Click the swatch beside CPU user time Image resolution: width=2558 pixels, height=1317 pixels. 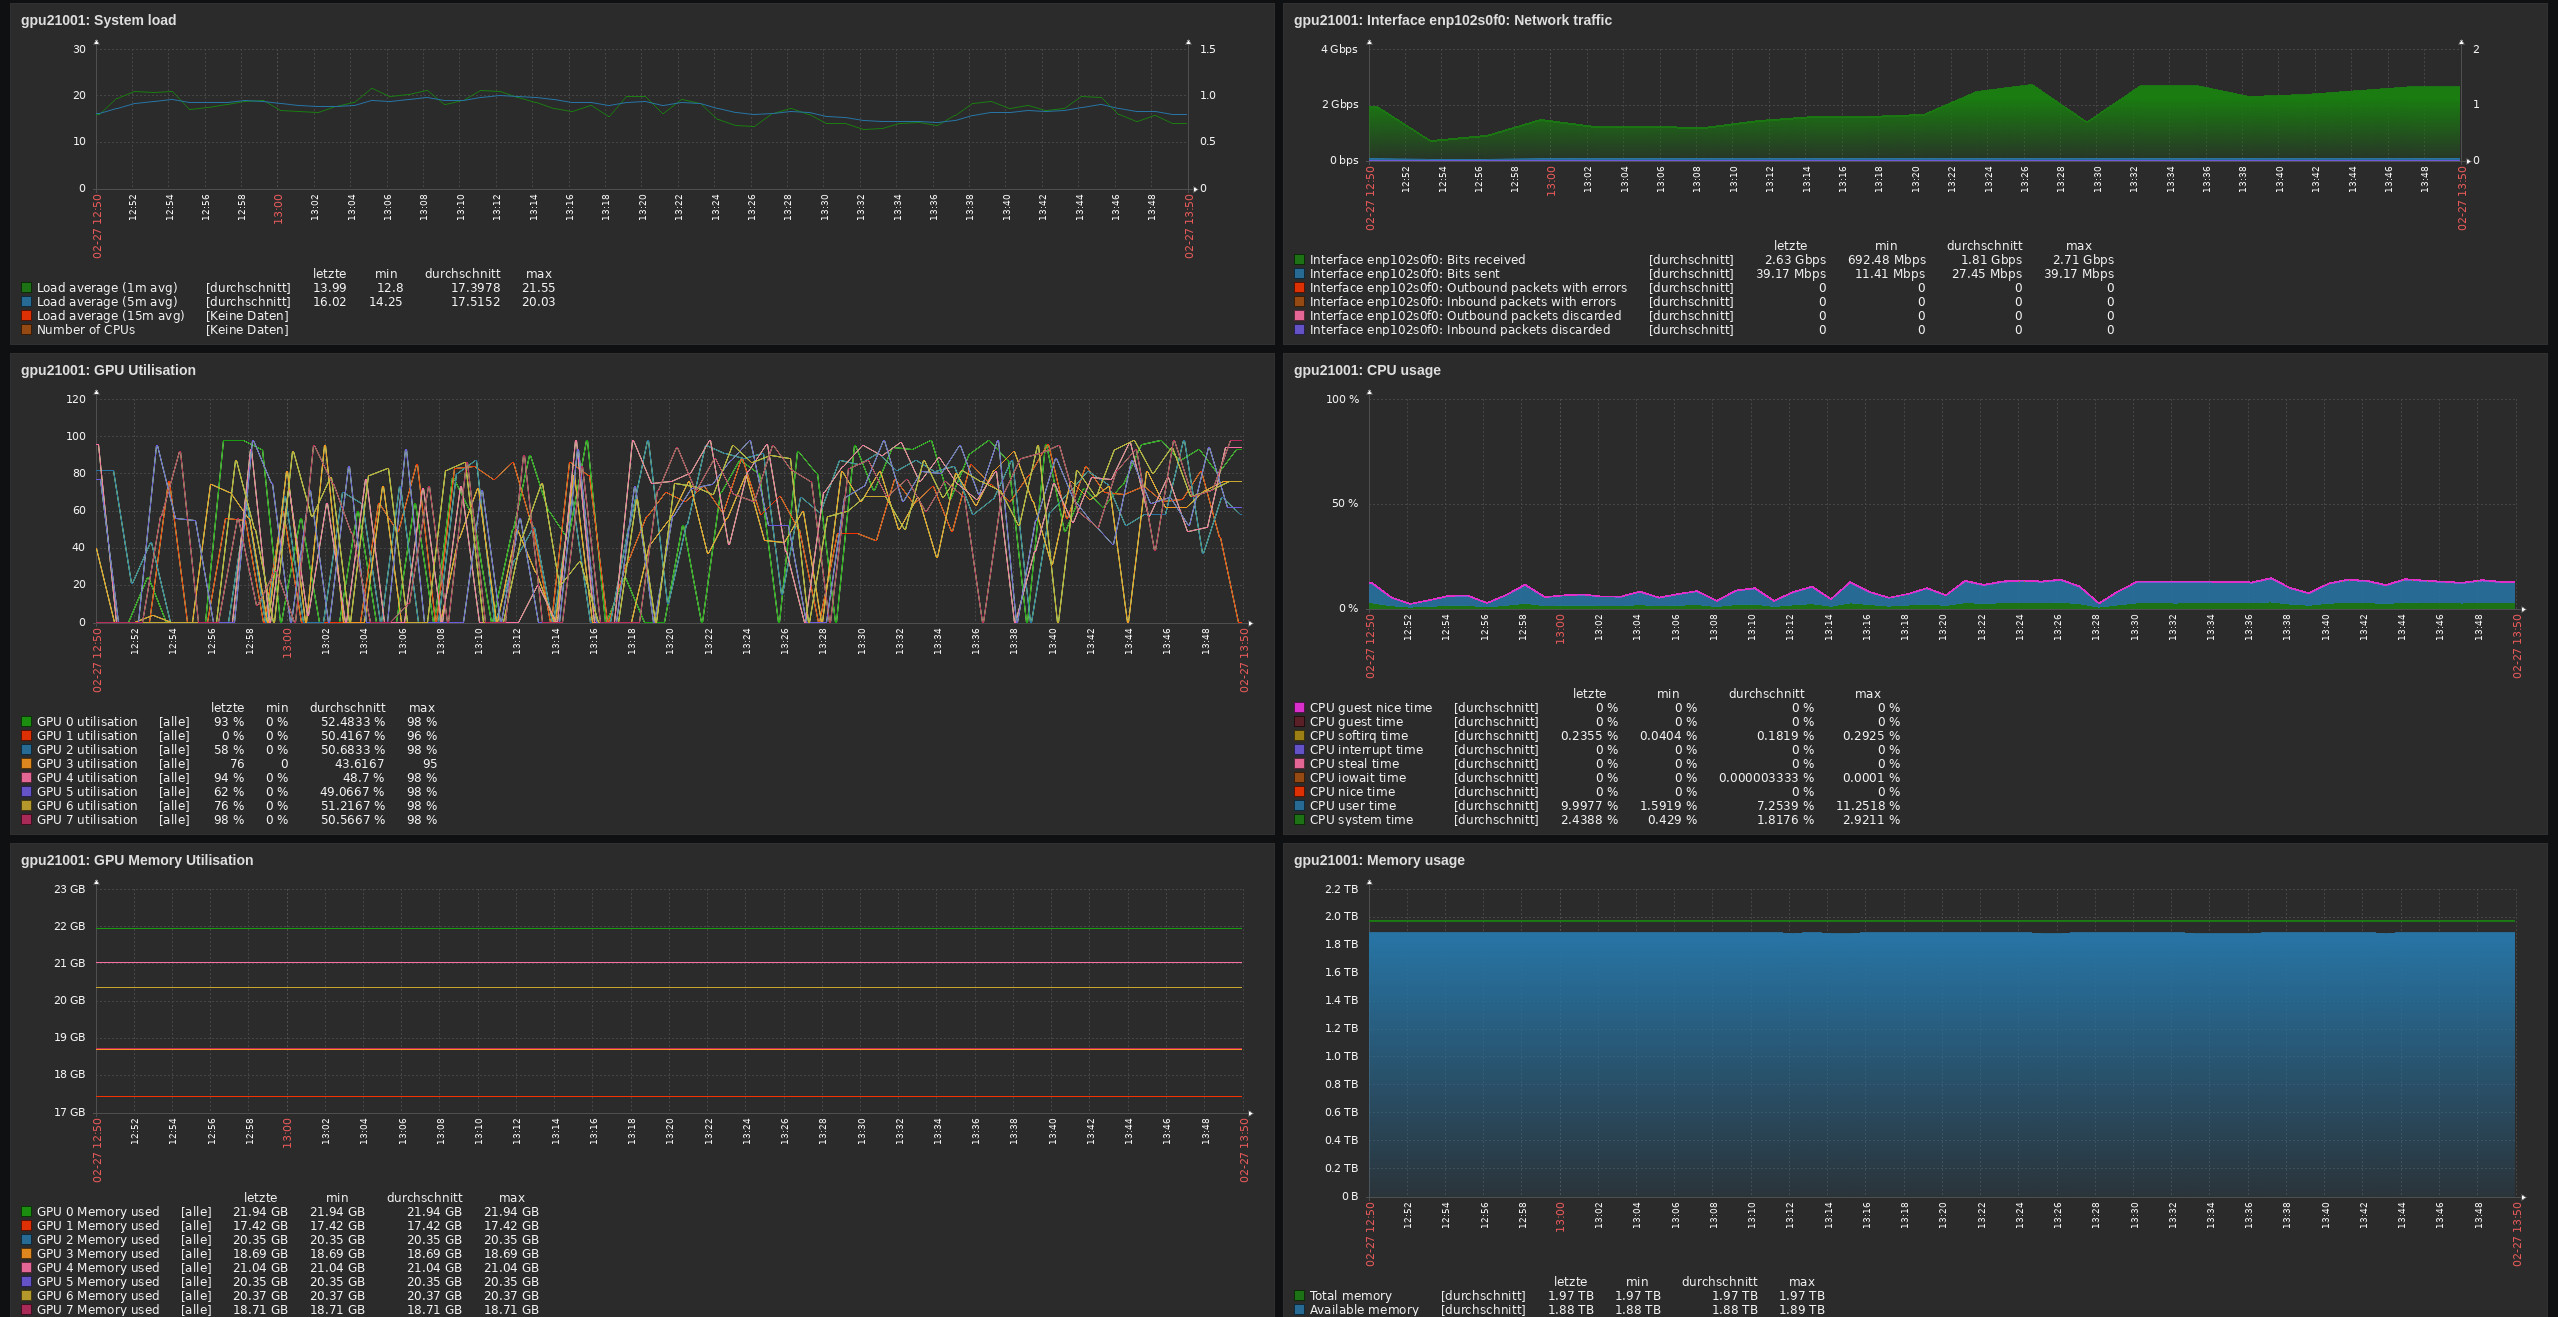1300,806
